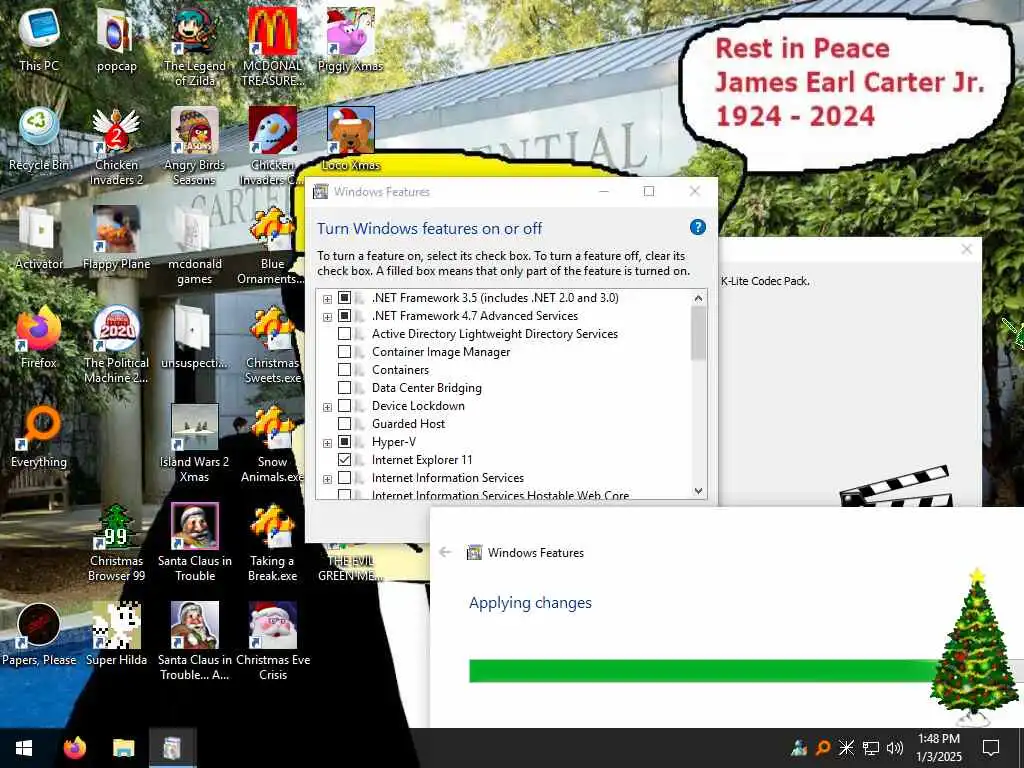Screen dimensions: 1024x768
Task: Open the Windows Features help icon
Action: coord(697,227)
